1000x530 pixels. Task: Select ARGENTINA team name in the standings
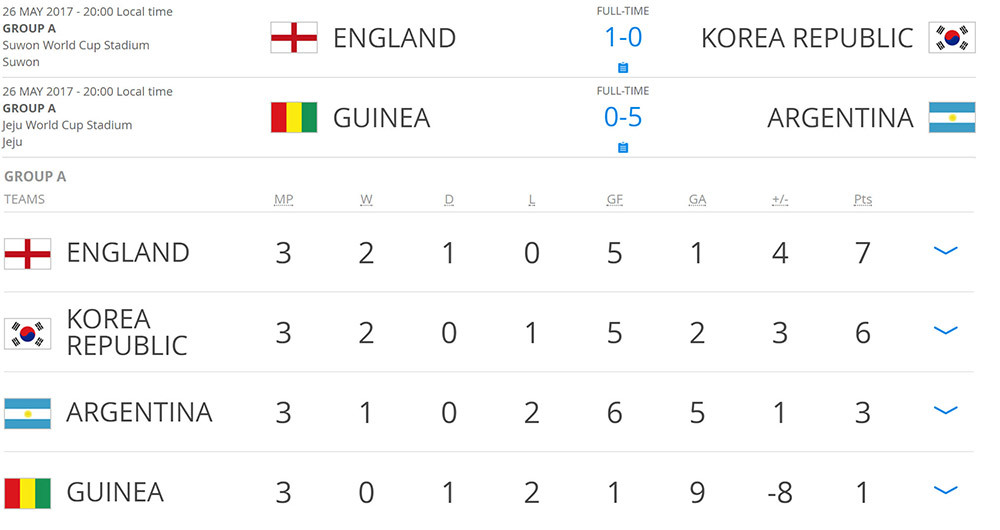pyautogui.click(x=139, y=412)
